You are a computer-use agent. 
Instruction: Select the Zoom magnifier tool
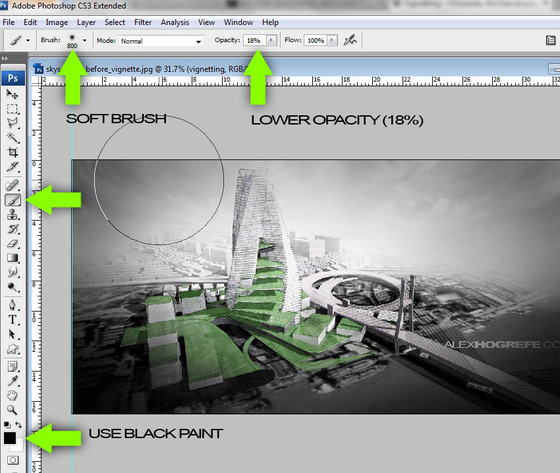(12, 410)
